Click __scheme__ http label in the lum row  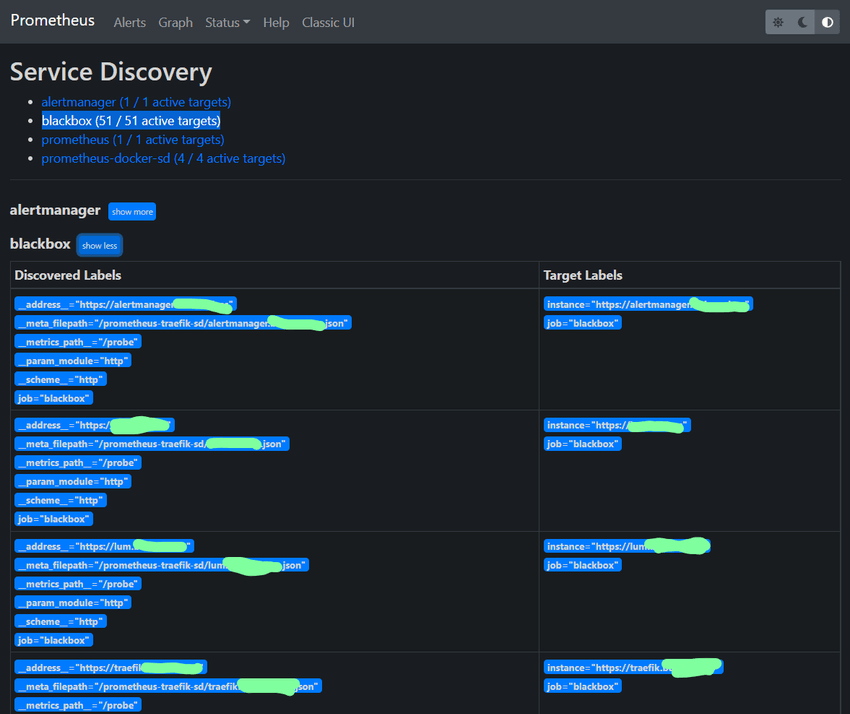[x=61, y=621]
